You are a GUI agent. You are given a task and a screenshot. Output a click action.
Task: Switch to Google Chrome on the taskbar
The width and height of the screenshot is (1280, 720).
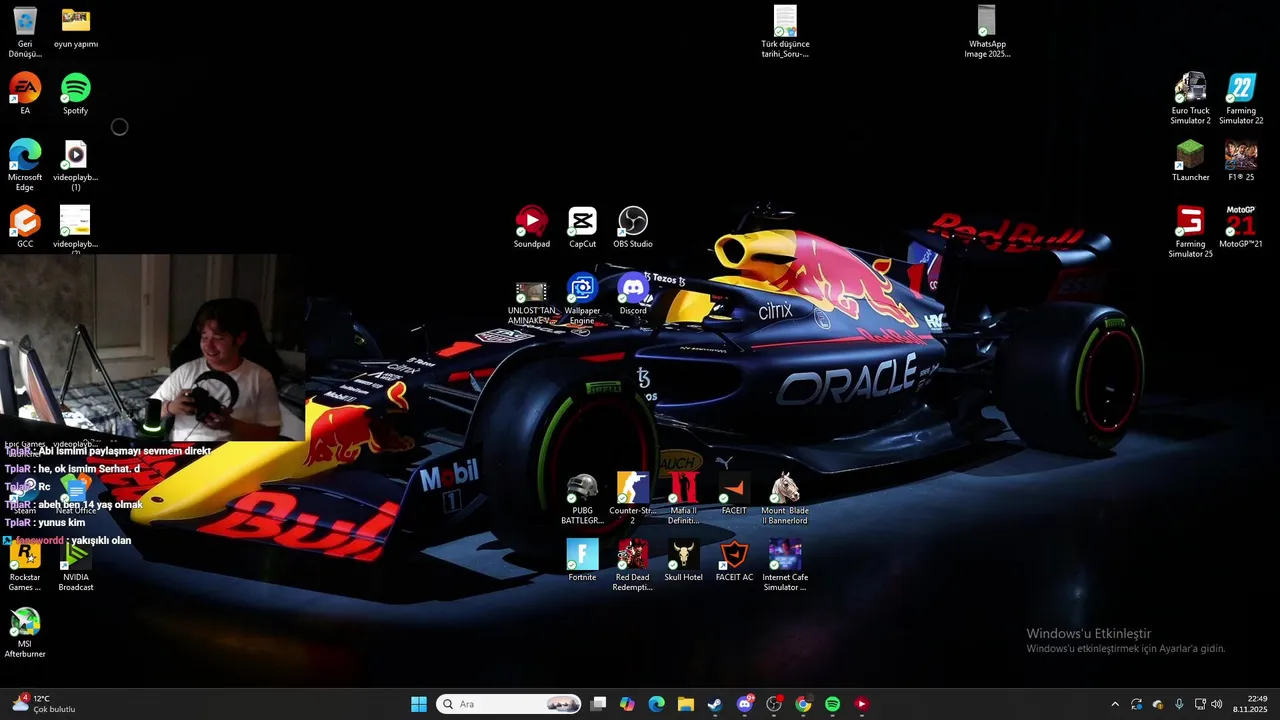(x=803, y=704)
